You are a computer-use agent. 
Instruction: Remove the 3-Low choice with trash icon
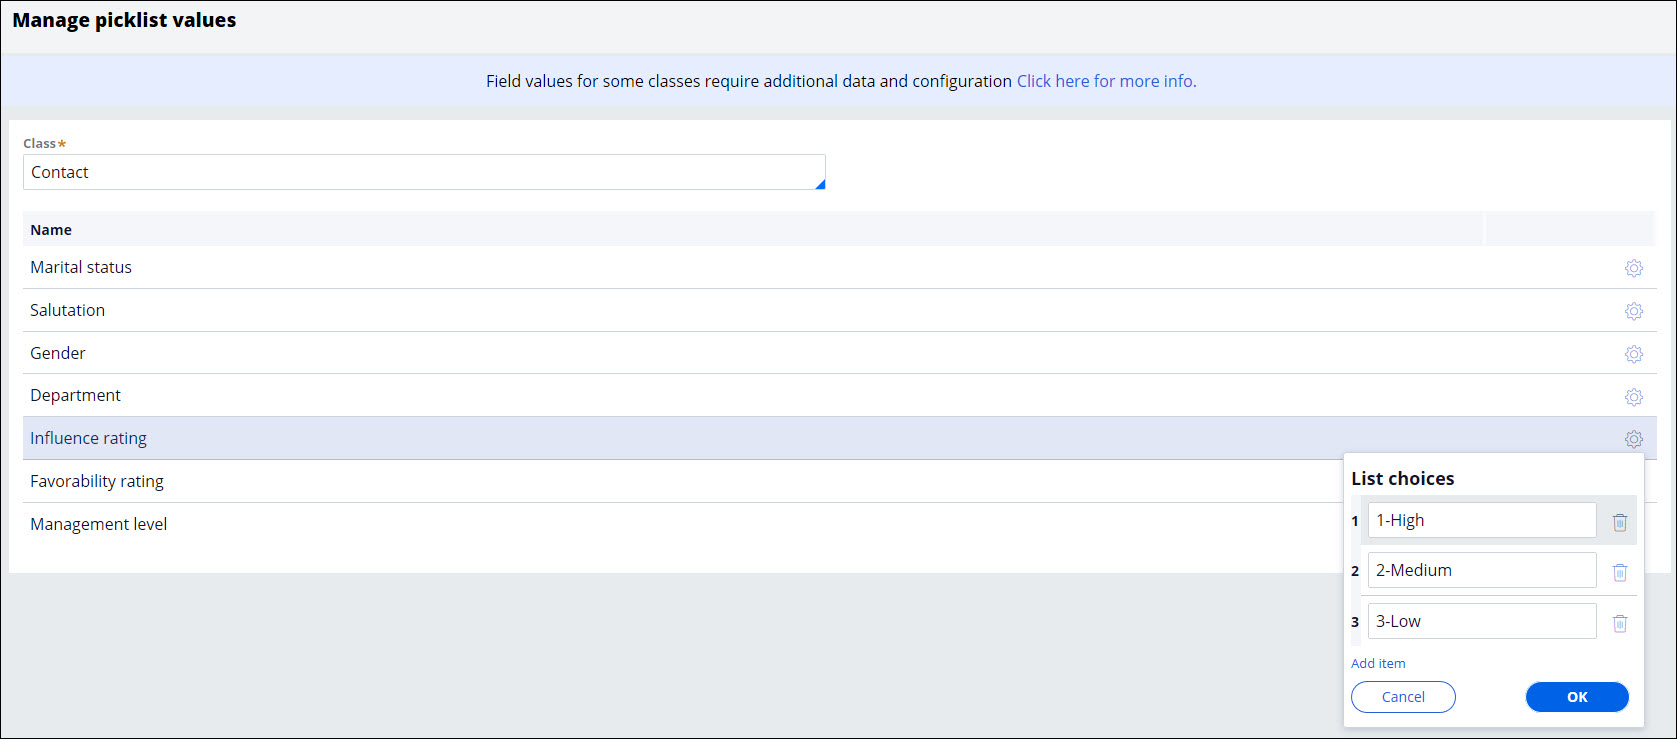1620,623
